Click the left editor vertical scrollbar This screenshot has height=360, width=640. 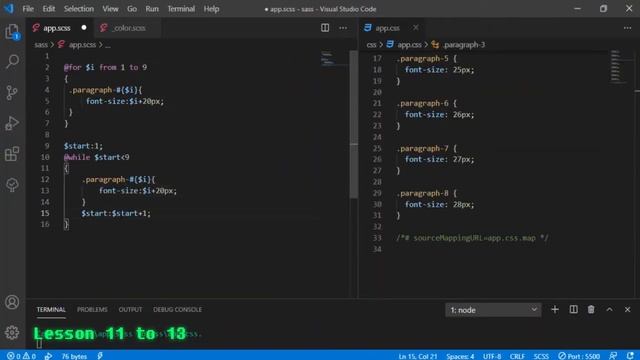pos(354,124)
